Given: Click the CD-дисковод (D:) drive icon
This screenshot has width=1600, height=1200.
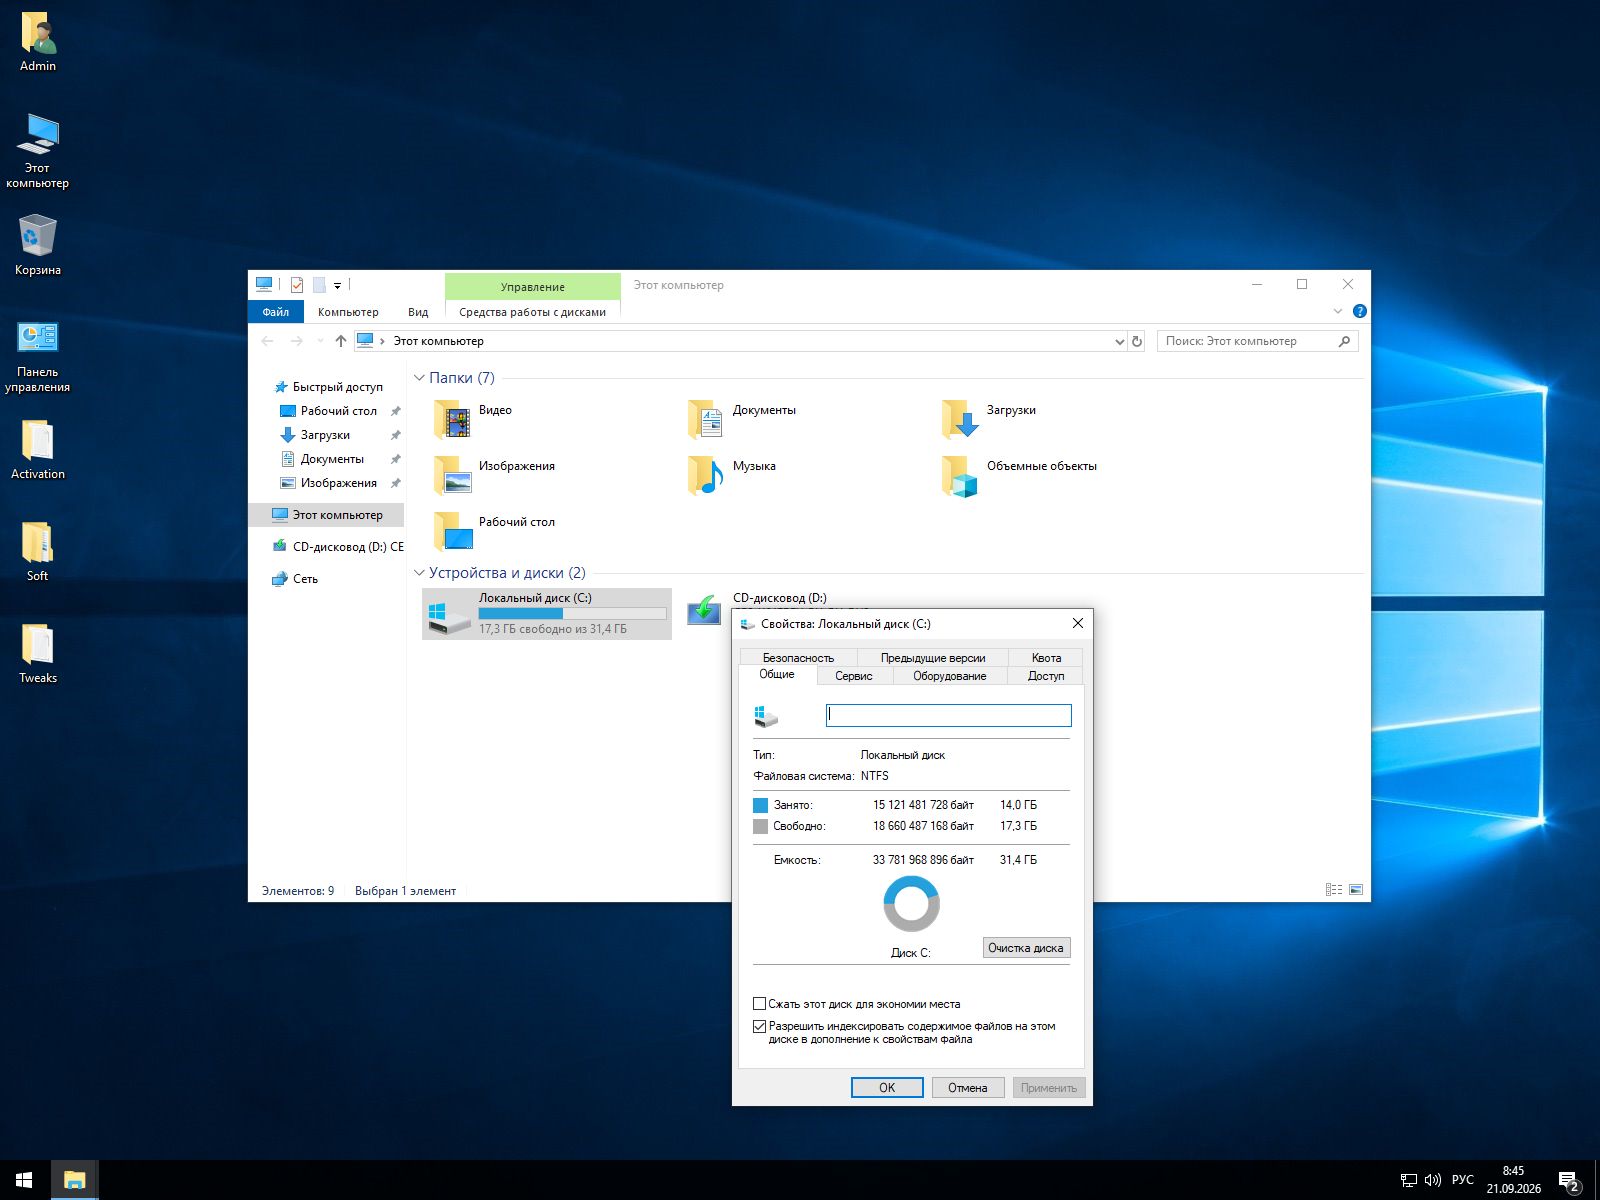Looking at the screenshot, I should click(x=704, y=608).
